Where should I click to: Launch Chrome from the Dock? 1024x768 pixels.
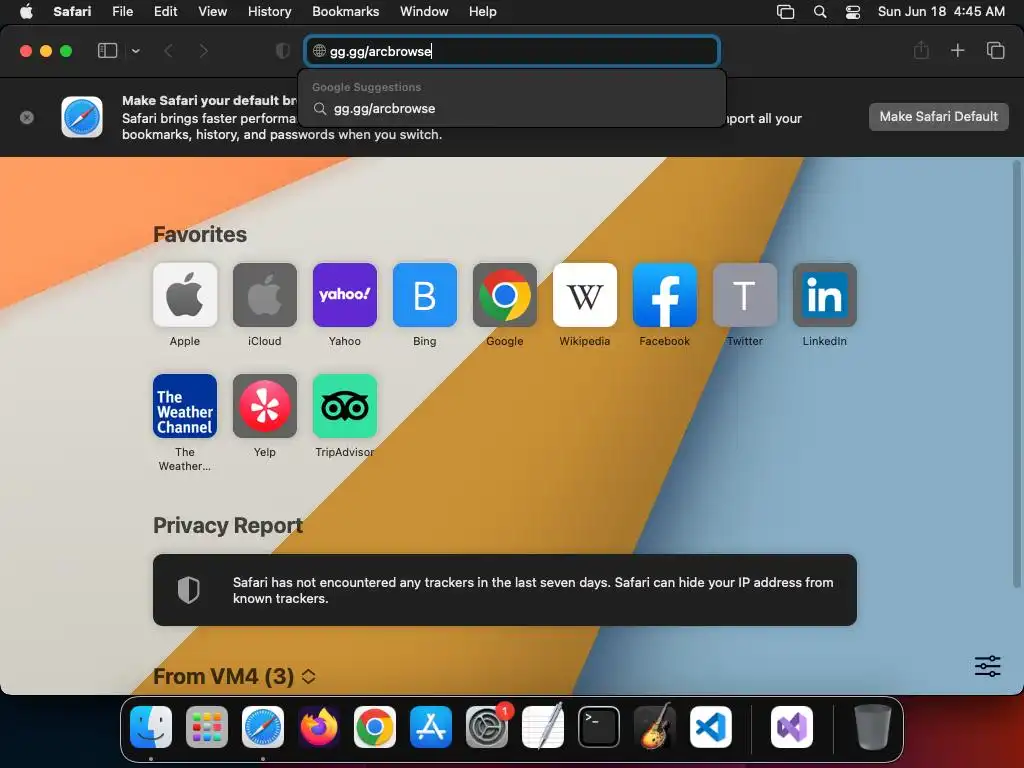pos(375,727)
